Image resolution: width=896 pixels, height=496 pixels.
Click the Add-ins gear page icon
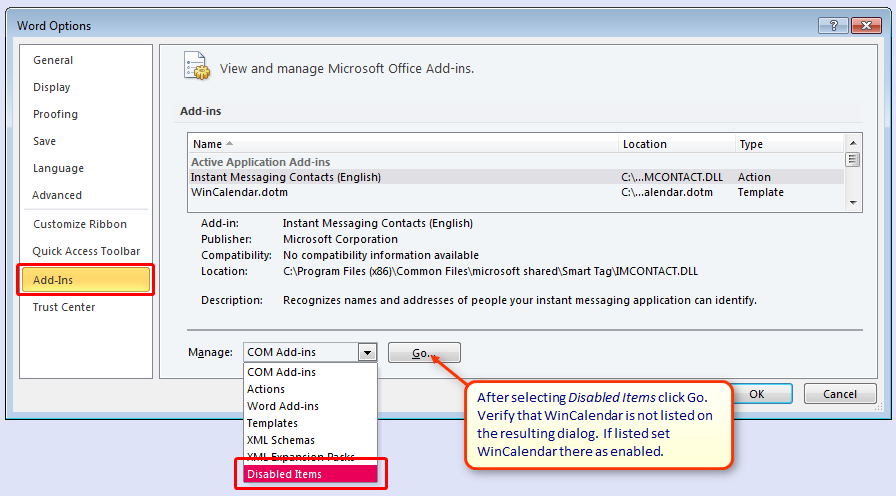(x=197, y=67)
